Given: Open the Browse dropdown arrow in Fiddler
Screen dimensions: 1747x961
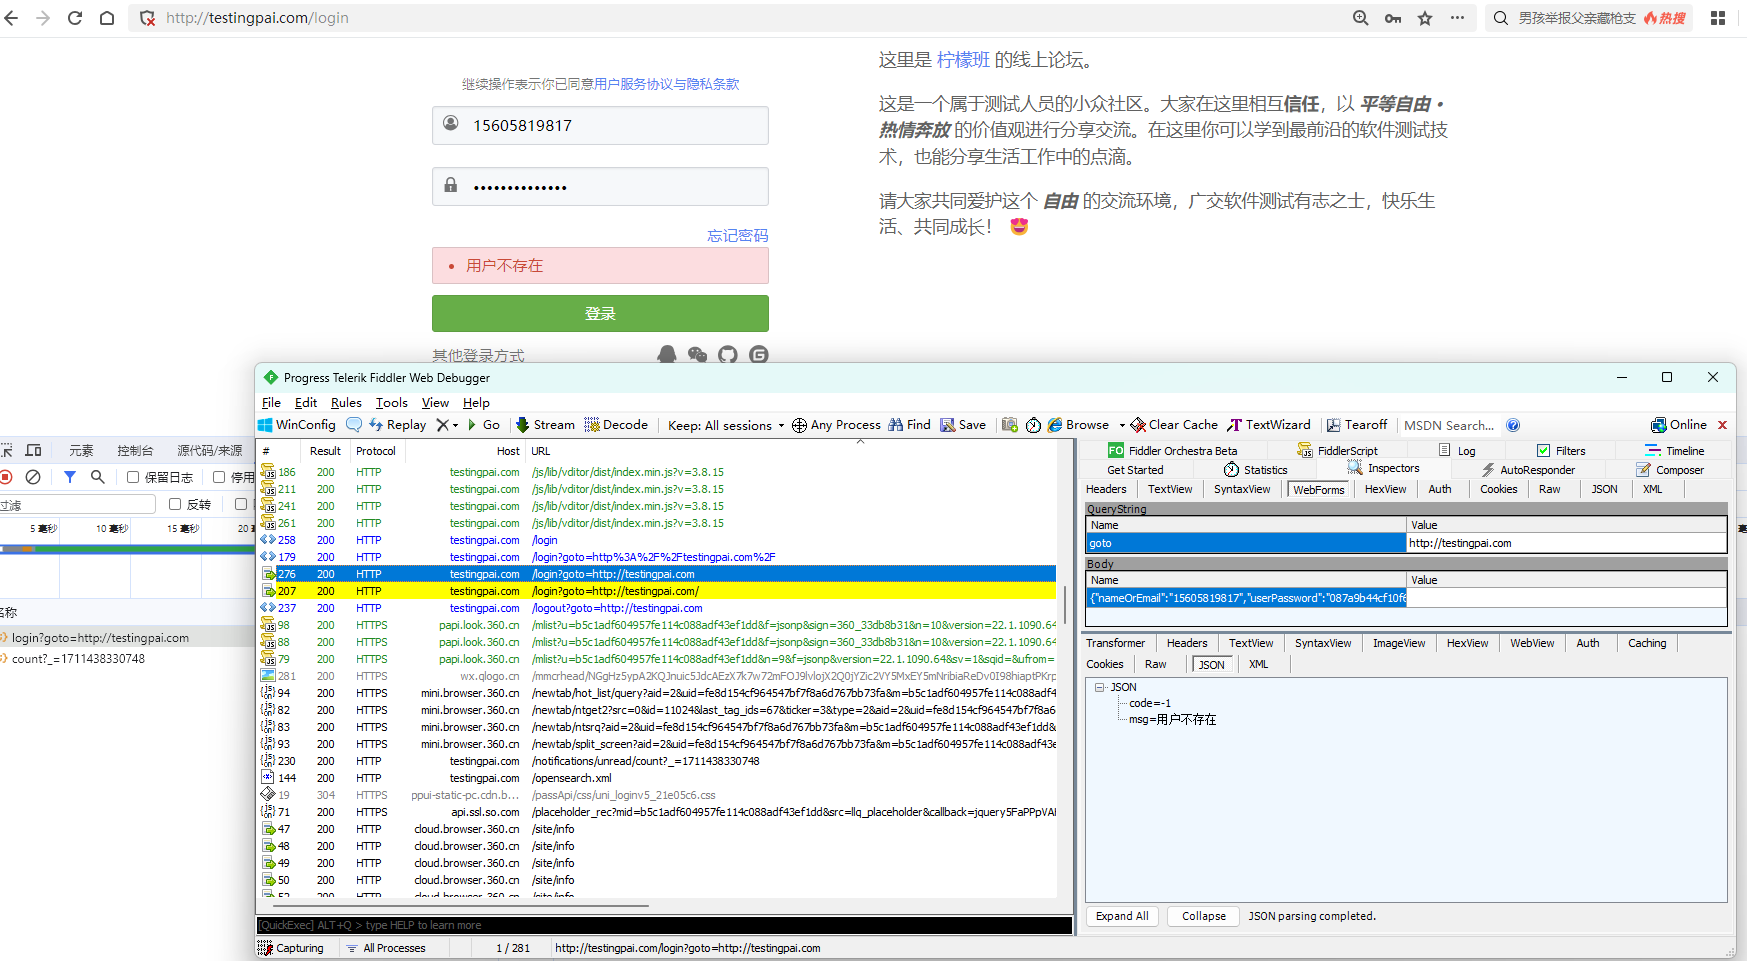Looking at the screenshot, I should pos(1122,425).
